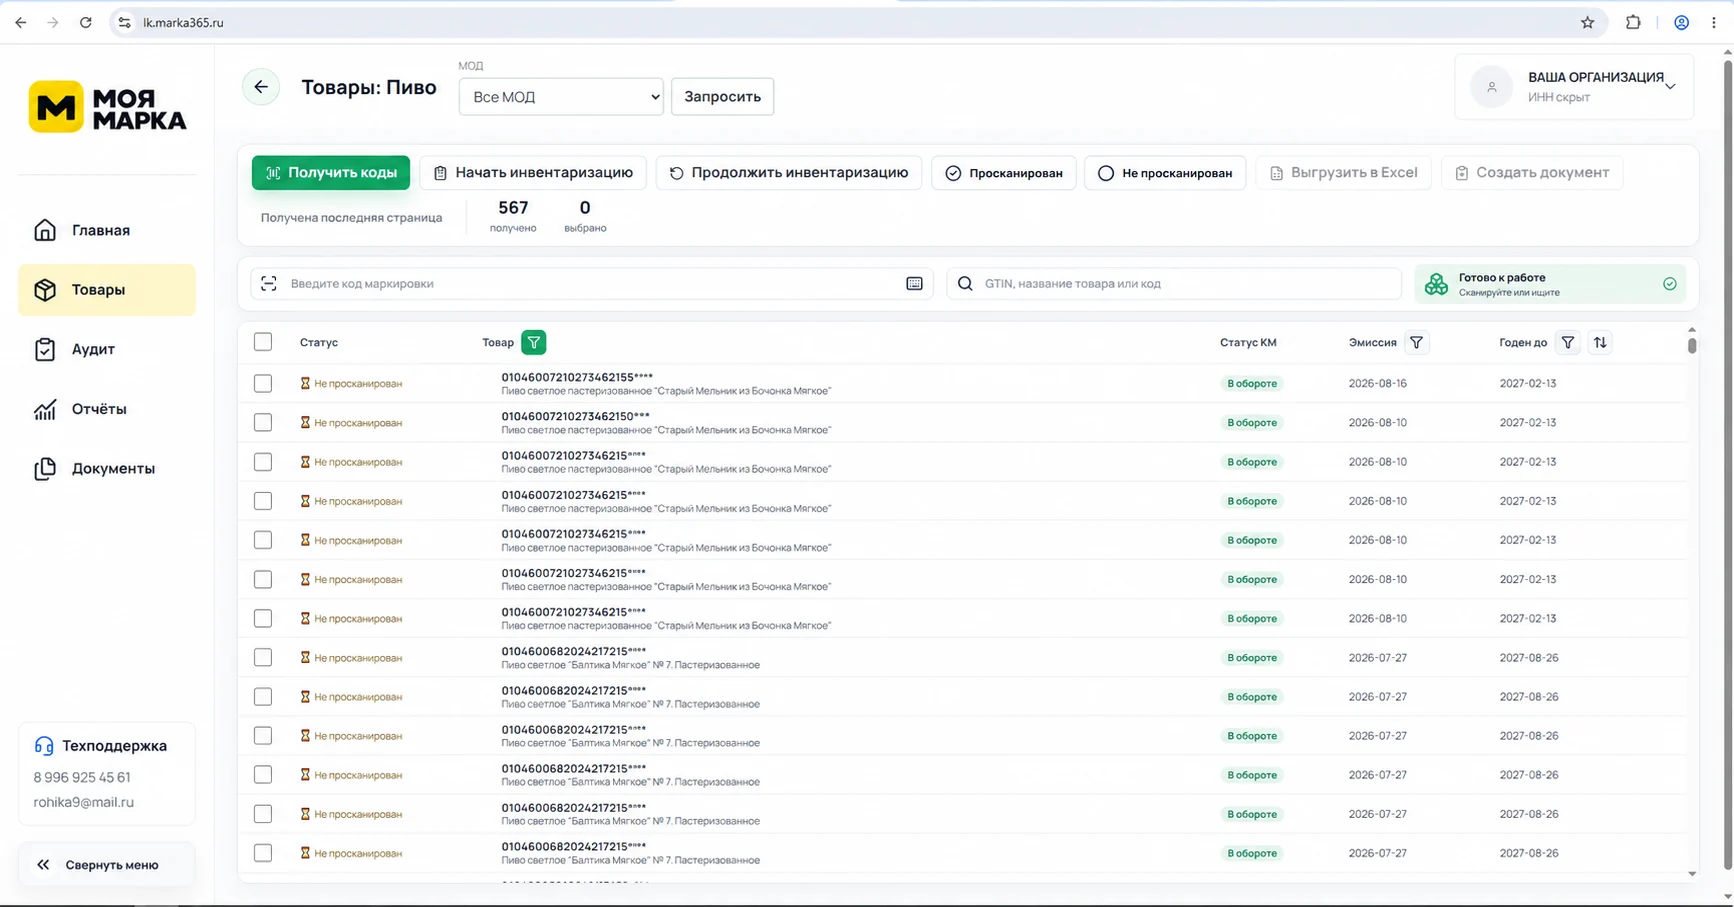
Task: Start inventory with Начать инвентаризацию
Action: tap(533, 173)
